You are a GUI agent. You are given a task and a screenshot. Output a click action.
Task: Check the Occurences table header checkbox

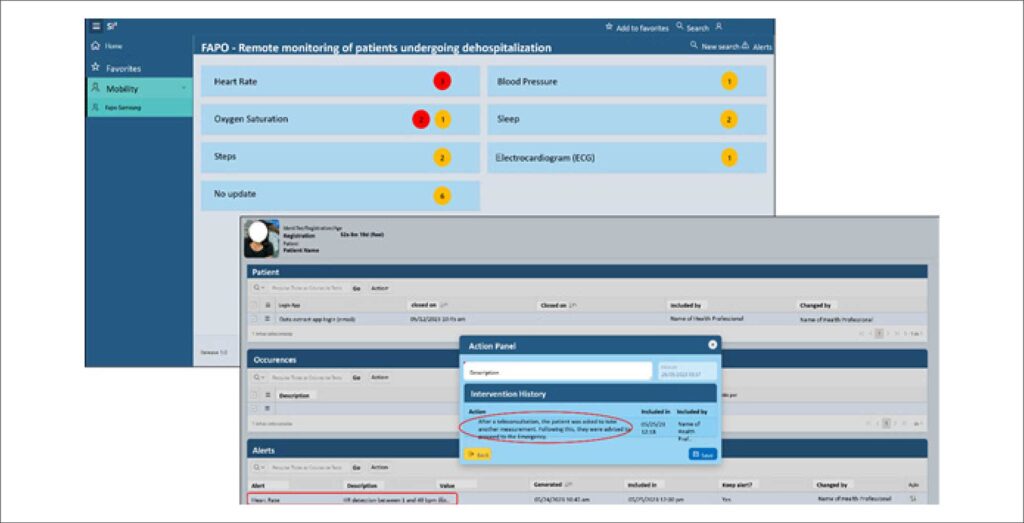(x=254, y=395)
